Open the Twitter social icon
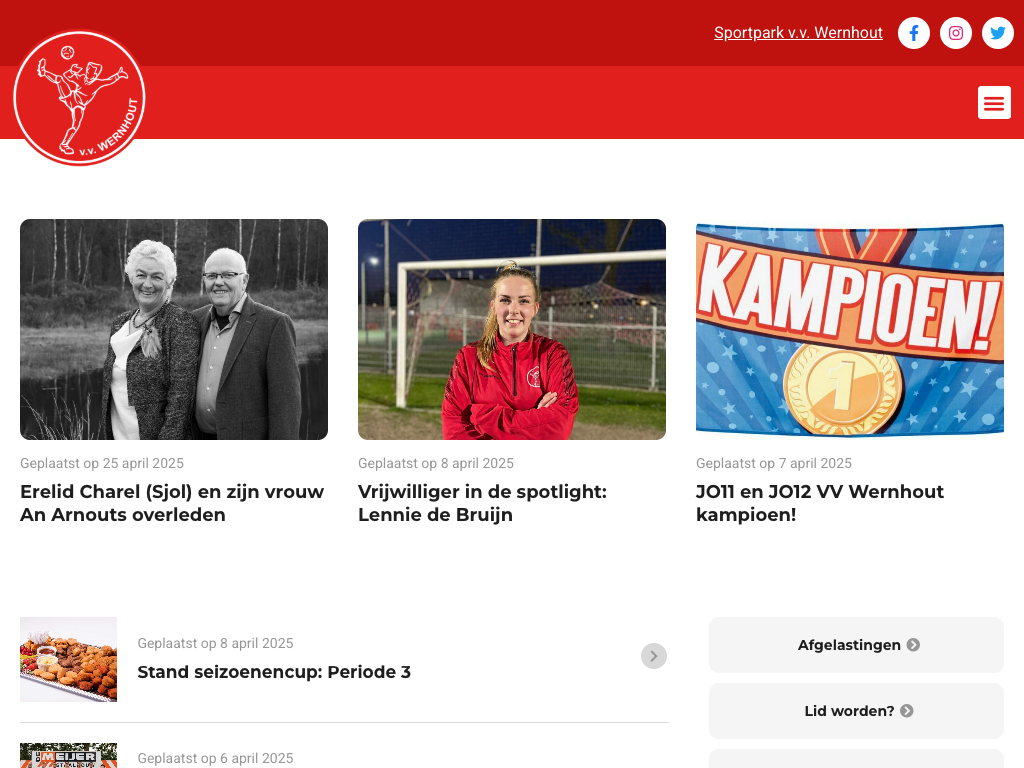1024x768 pixels. [x=997, y=33]
